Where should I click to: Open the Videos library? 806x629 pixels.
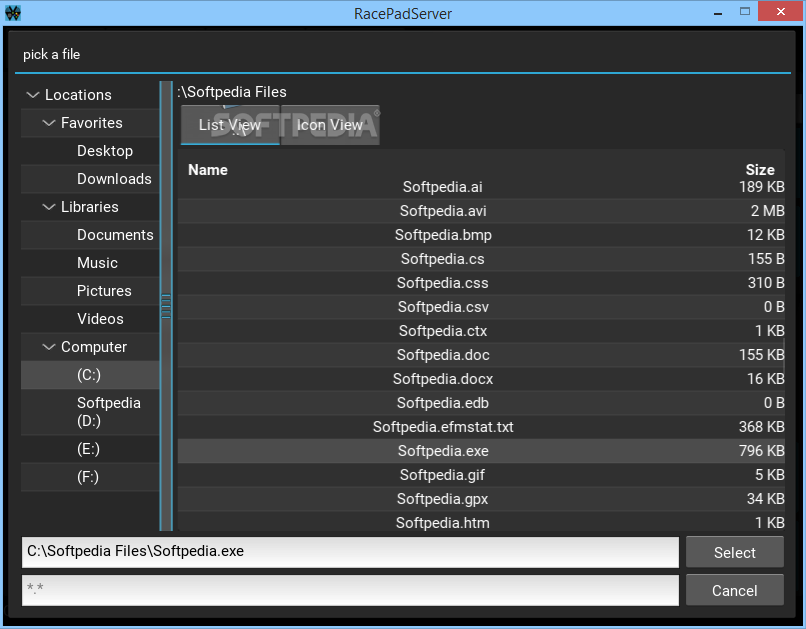pyautogui.click(x=100, y=319)
